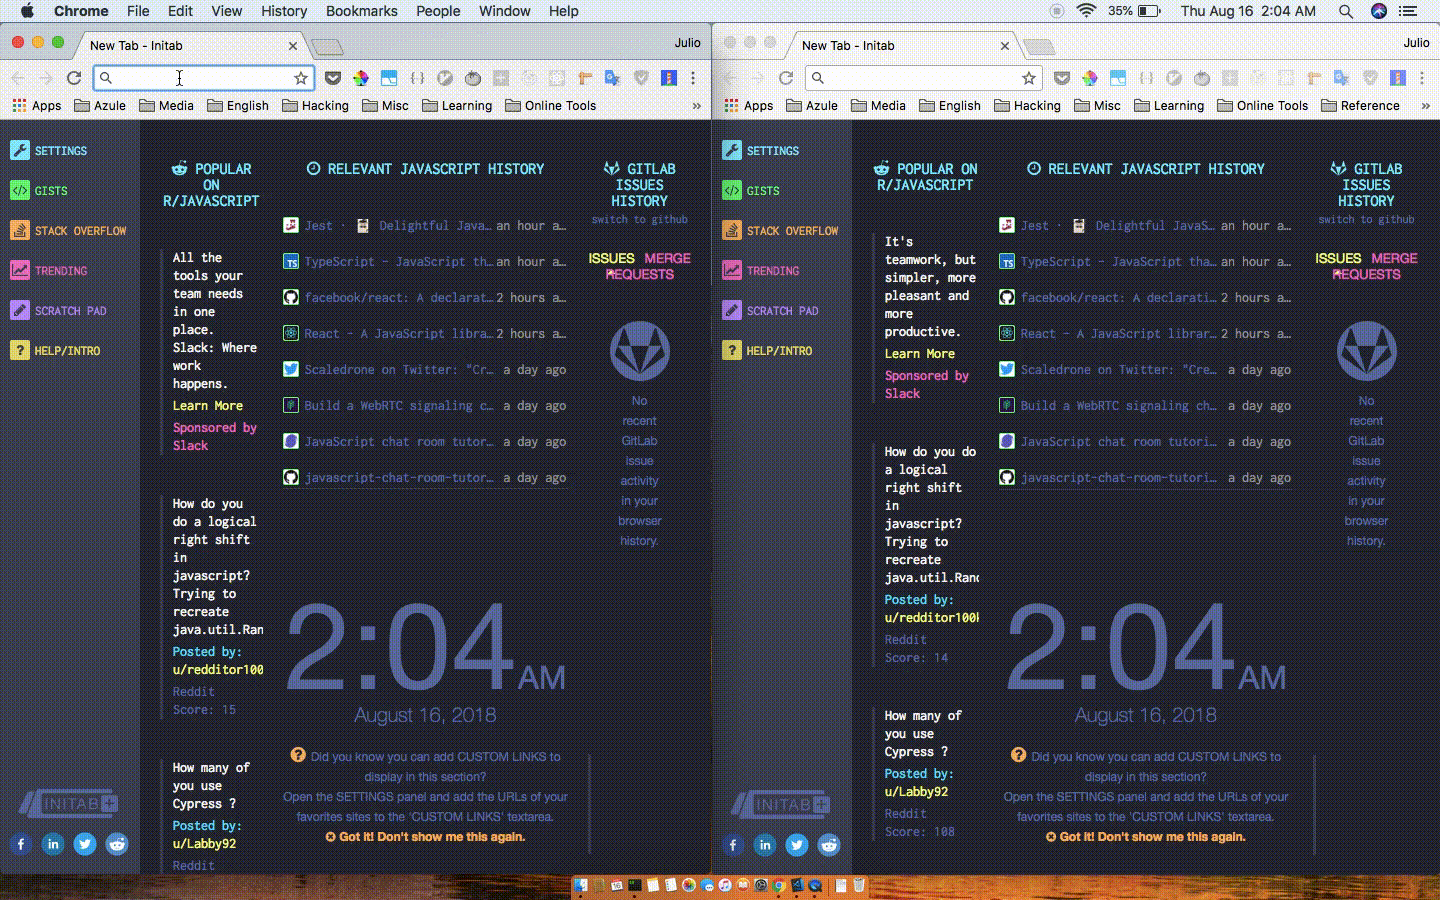The height and width of the screenshot is (900, 1440).
Task: Select ISSUES tab in right window GitLab panel
Action: click(1338, 258)
